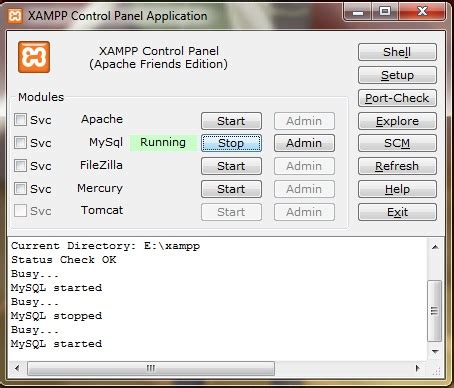Click the XAMPP orange logo icon
The height and width of the screenshot is (388, 454).
point(34,57)
